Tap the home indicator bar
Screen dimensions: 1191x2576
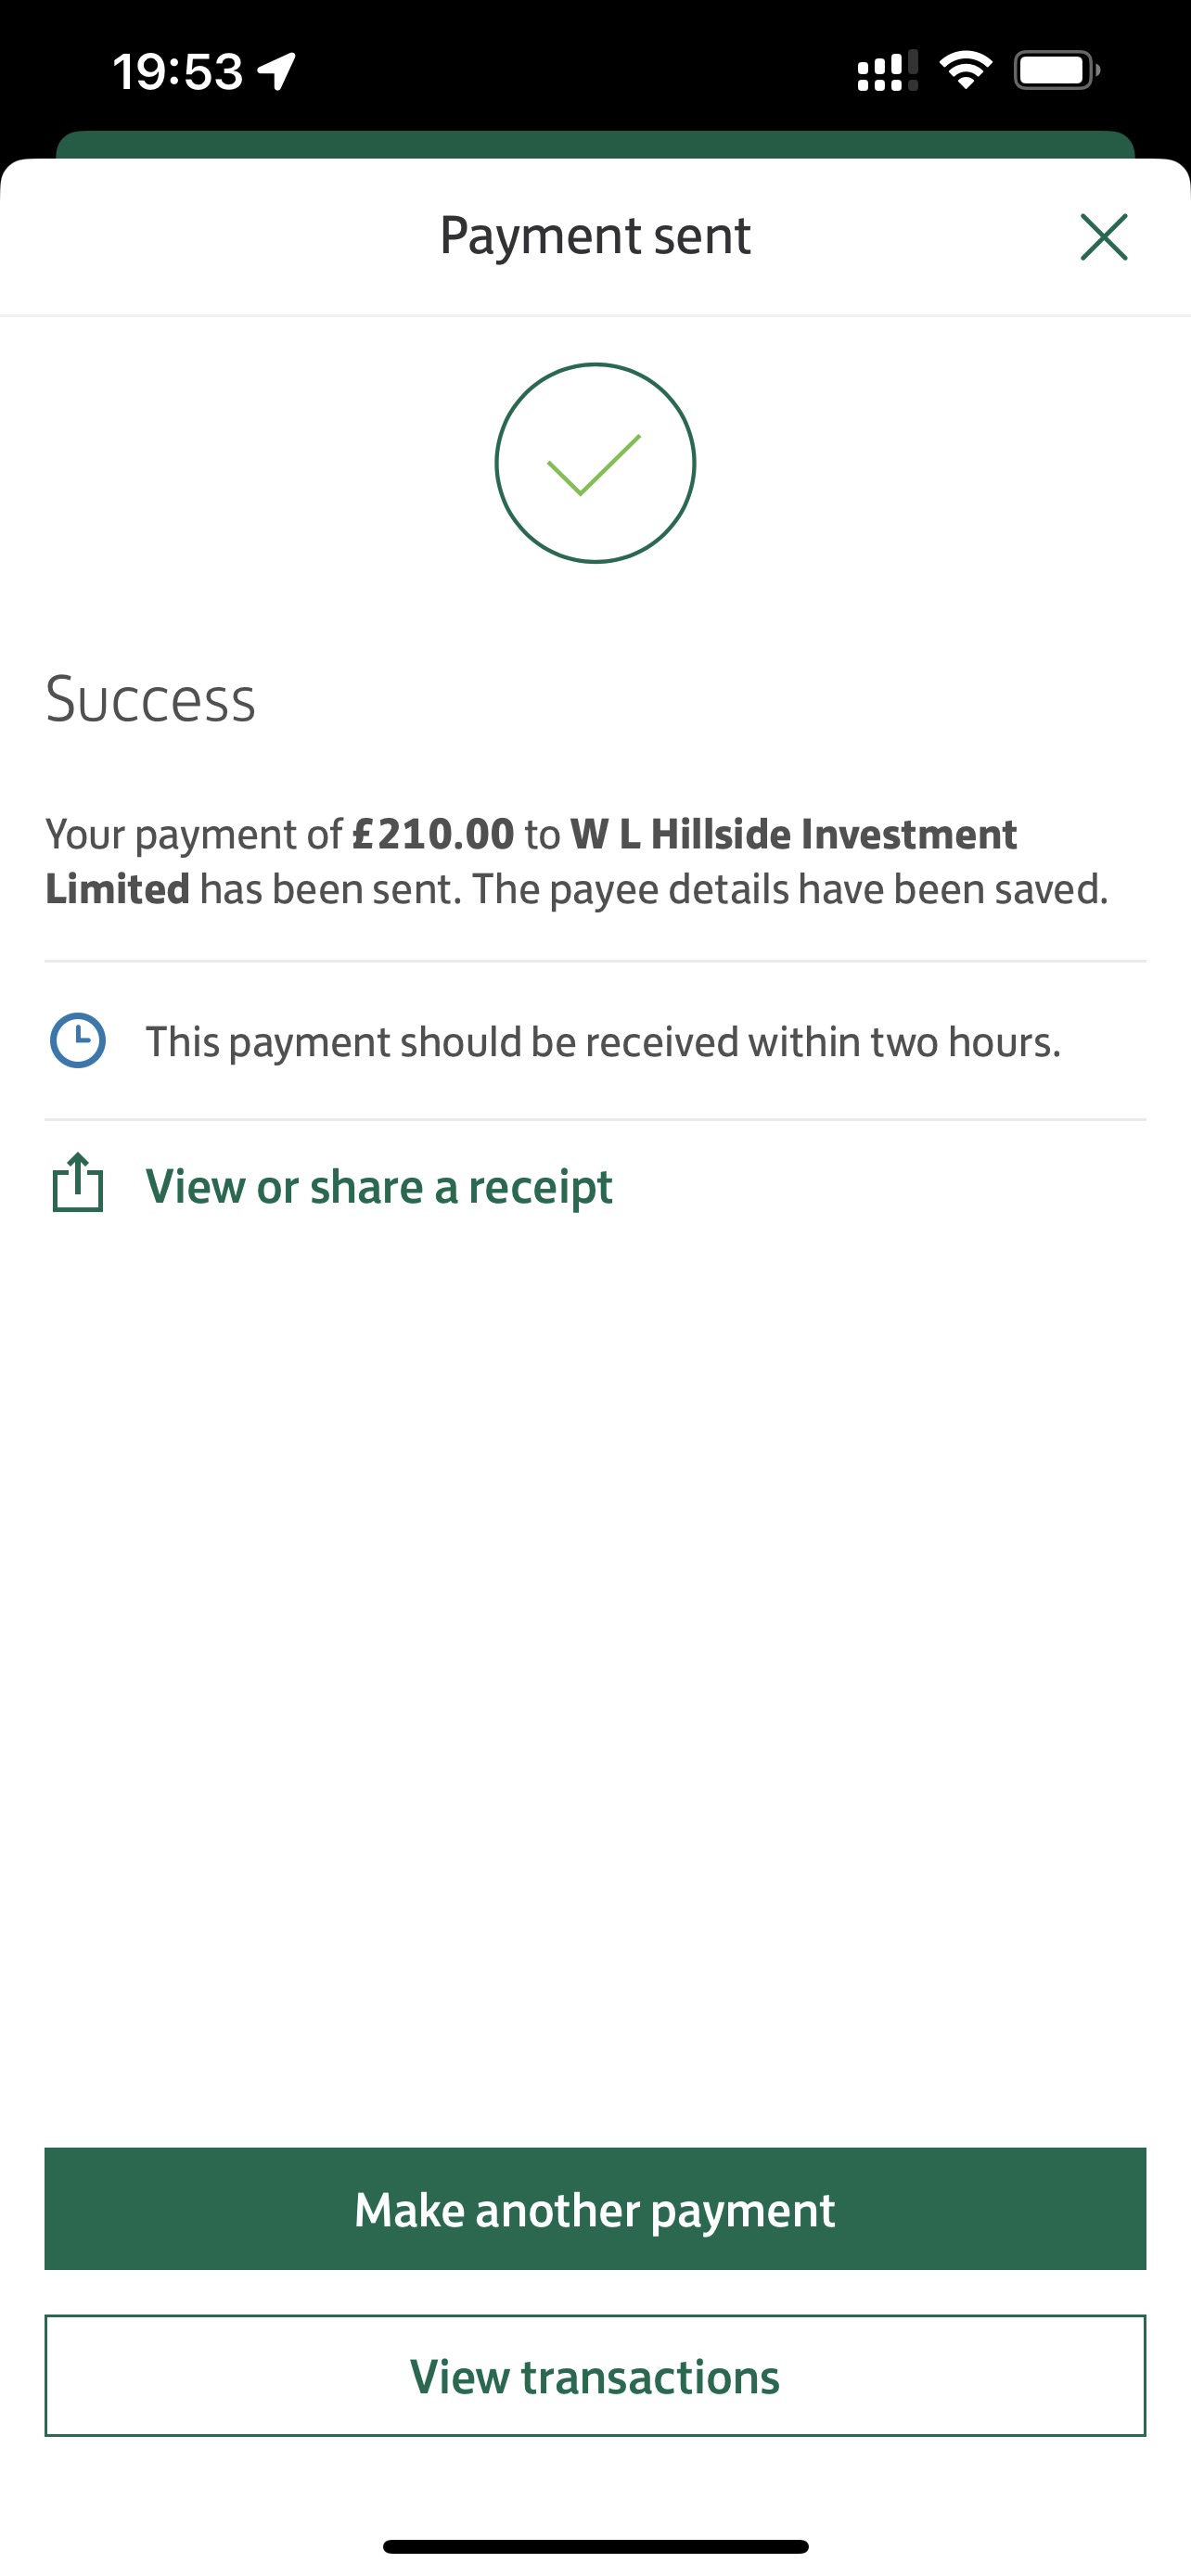[595, 2546]
